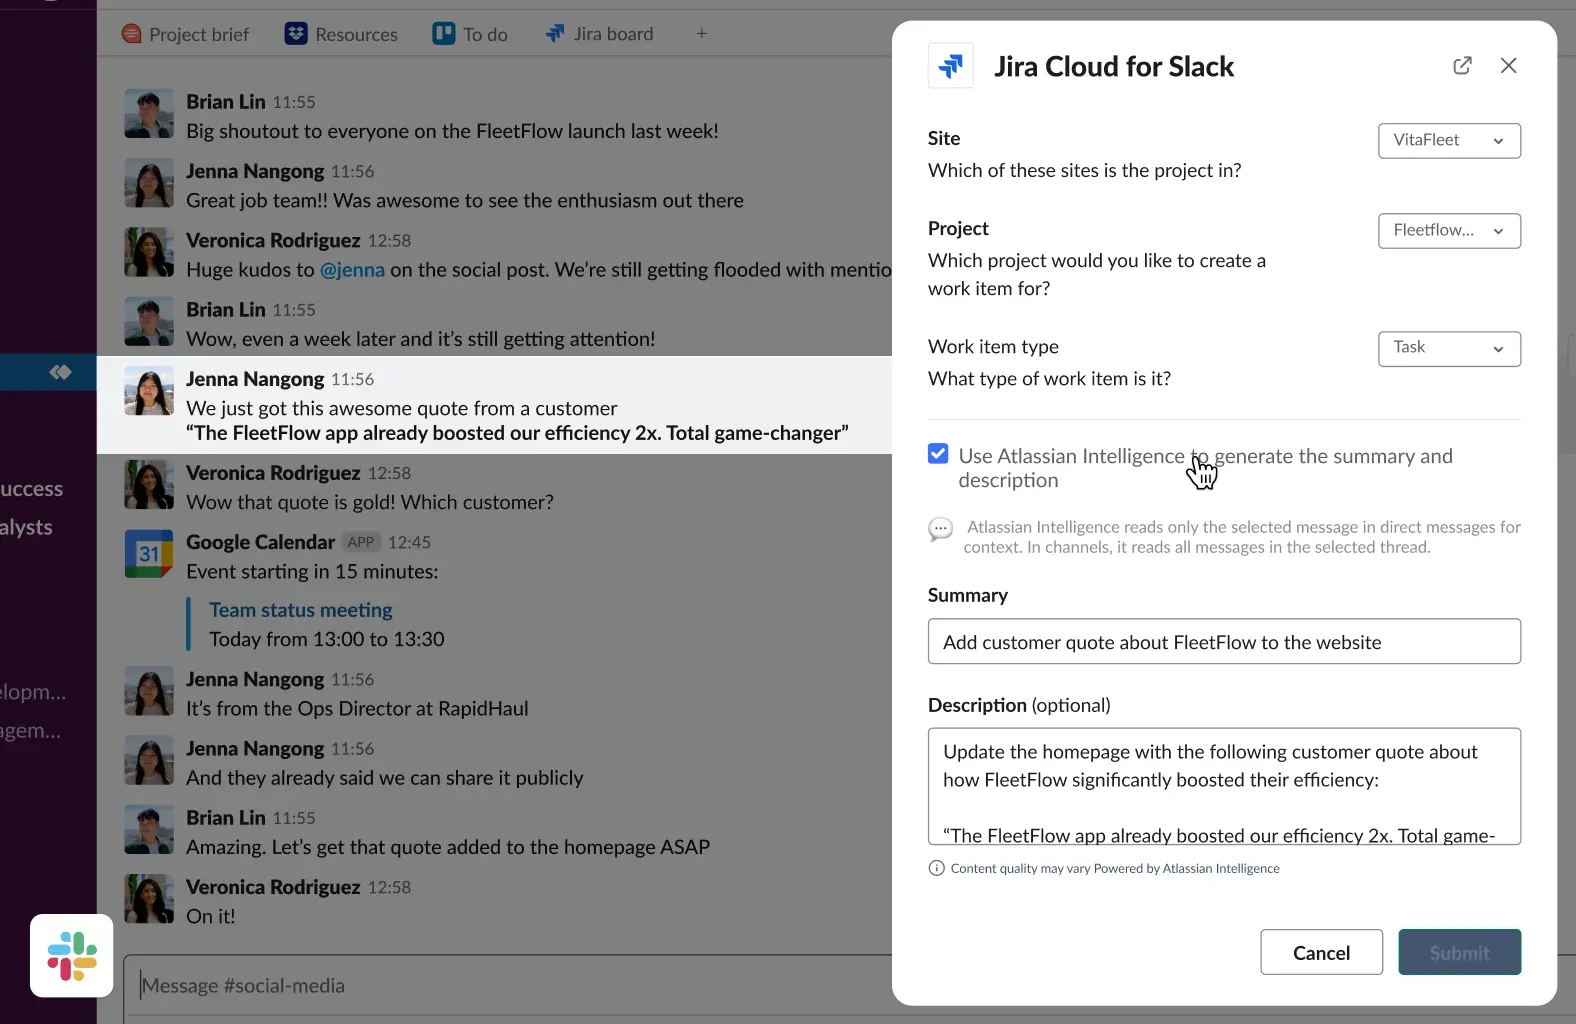Screen dimensions: 1576x1024
Task: Submit the Jira work item
Action: pyautogui.click(x=1459, y=952)
